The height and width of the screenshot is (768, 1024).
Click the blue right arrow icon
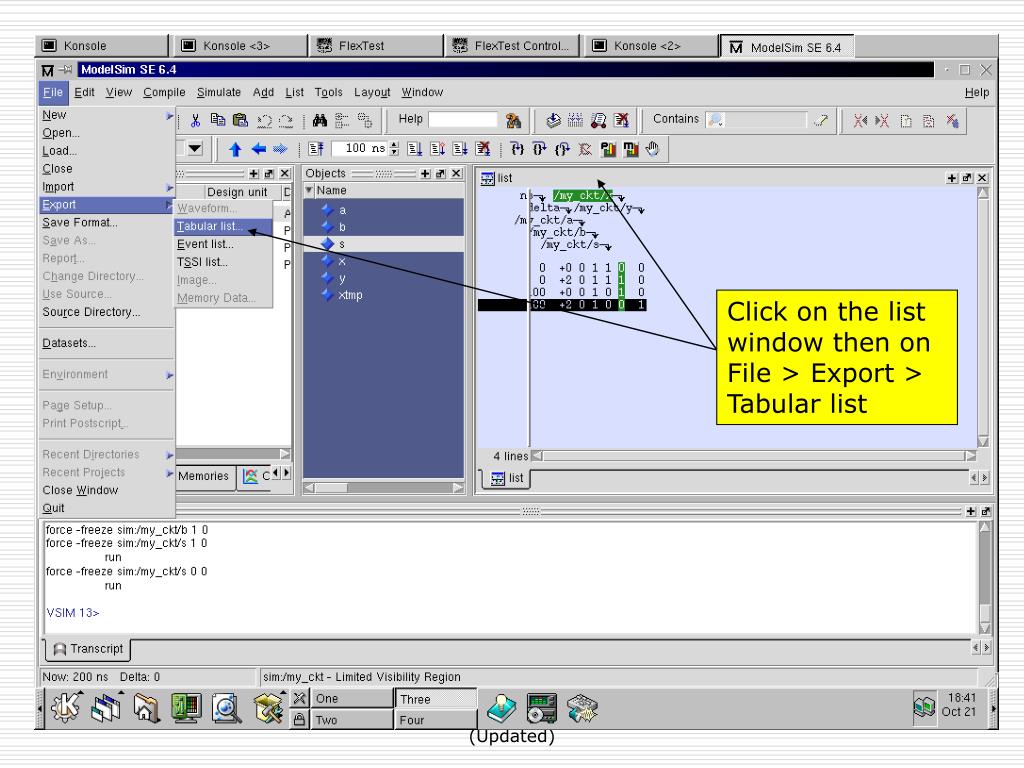coord(280,150)
